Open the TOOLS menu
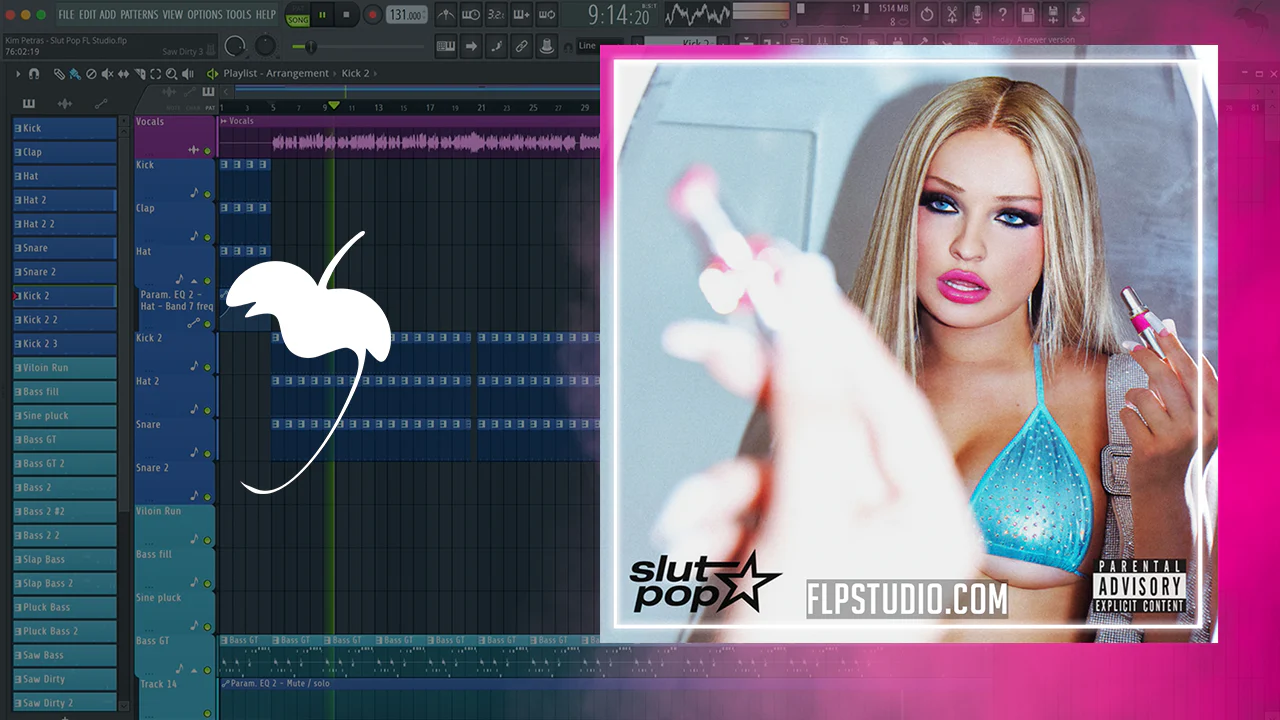This screenshot has height=720, width=1280. [x=239, y=15]
